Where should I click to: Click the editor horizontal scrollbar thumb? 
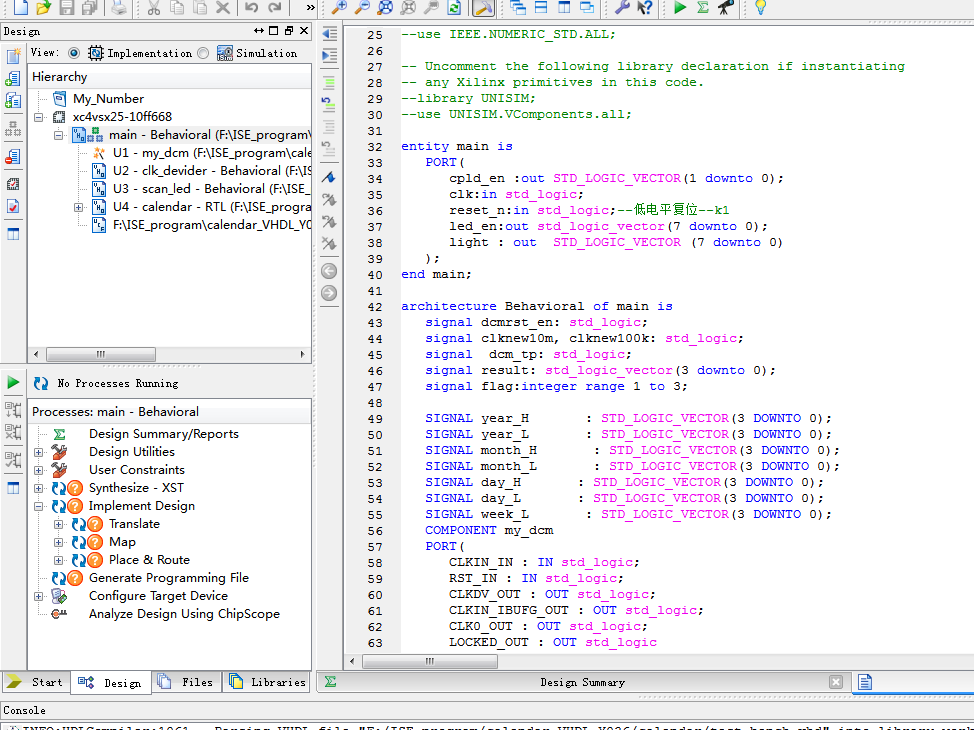(428, 661)
